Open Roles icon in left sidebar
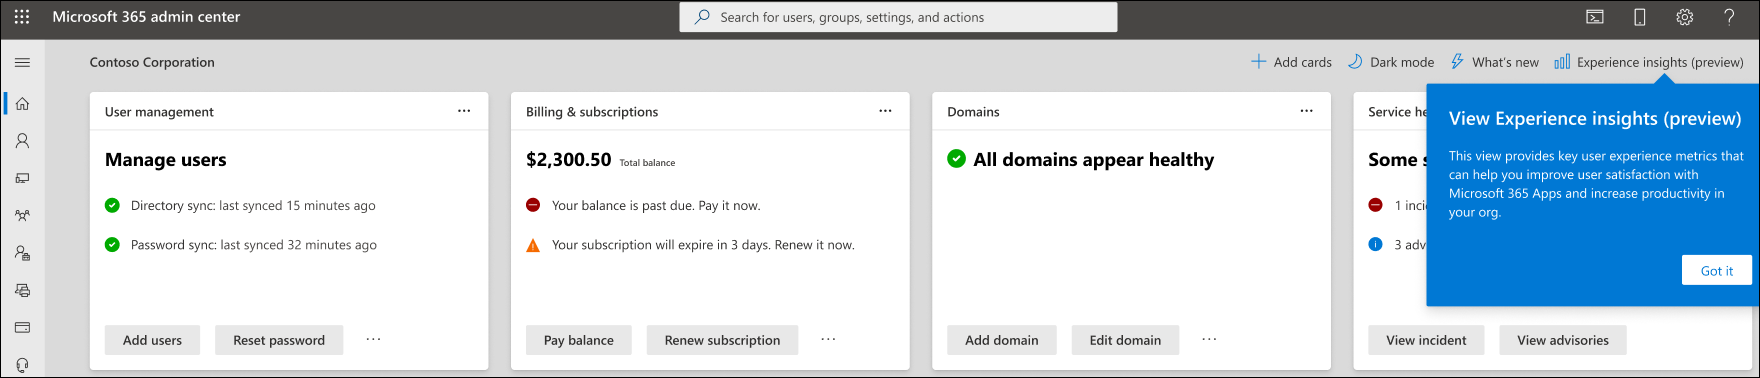1760x378 pixels. [x=22, y=253]
